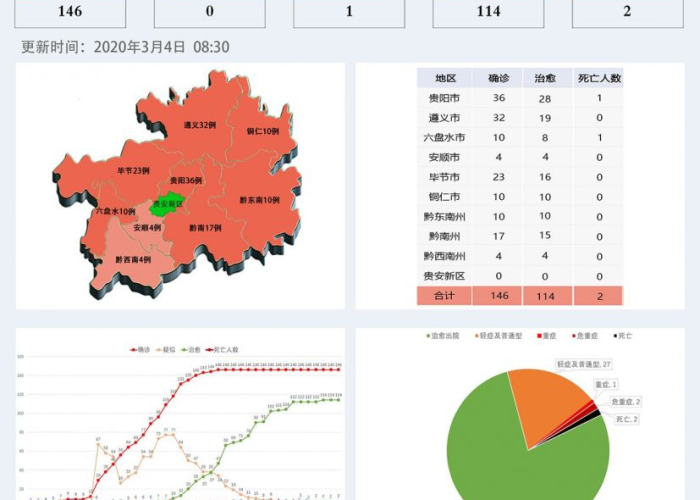Click 铜仁市 in the region table
The height and width of the screenshot is (500, 700).
(444, 197)
